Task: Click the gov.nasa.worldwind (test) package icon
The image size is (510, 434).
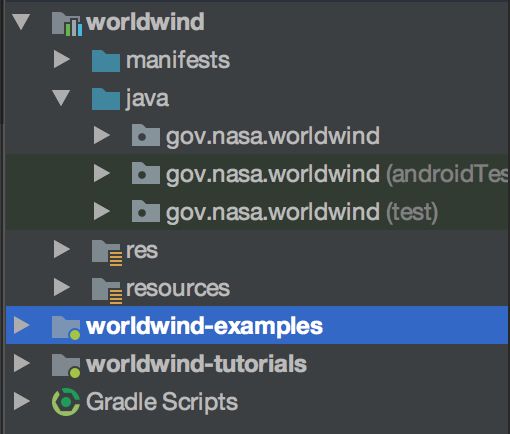Action: tap(146, 211)
